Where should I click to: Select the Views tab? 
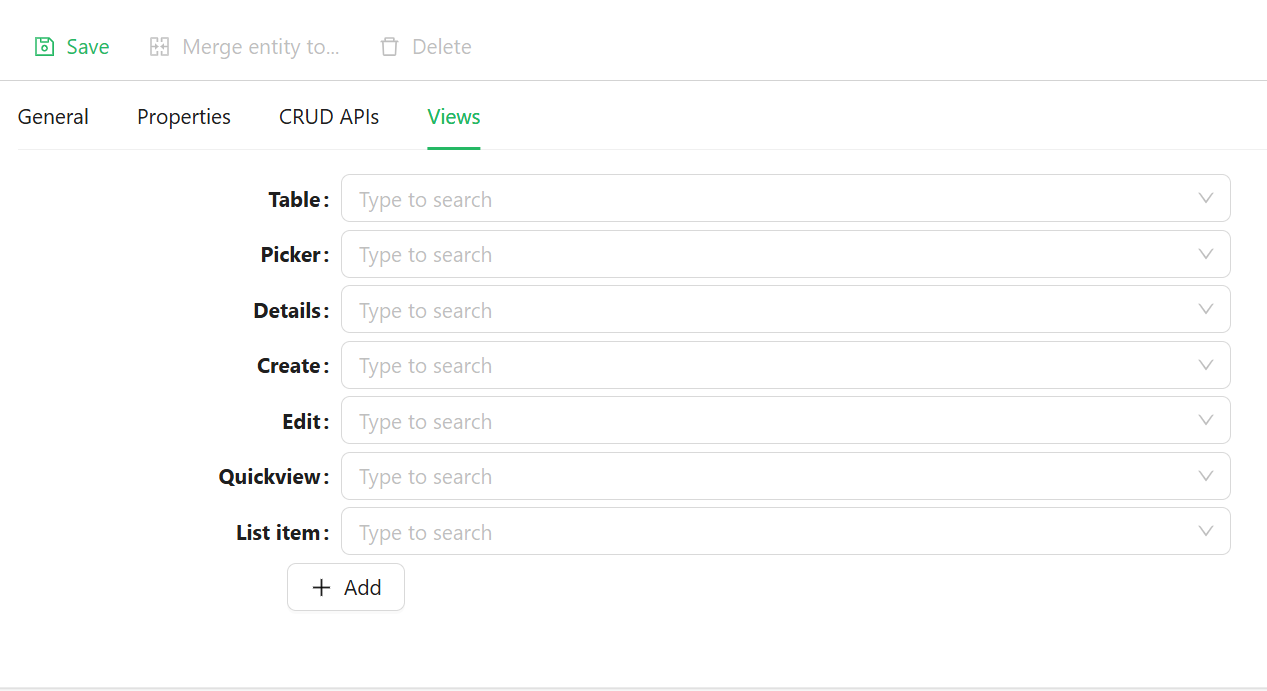pyautogui.click(x=454, y=117)
